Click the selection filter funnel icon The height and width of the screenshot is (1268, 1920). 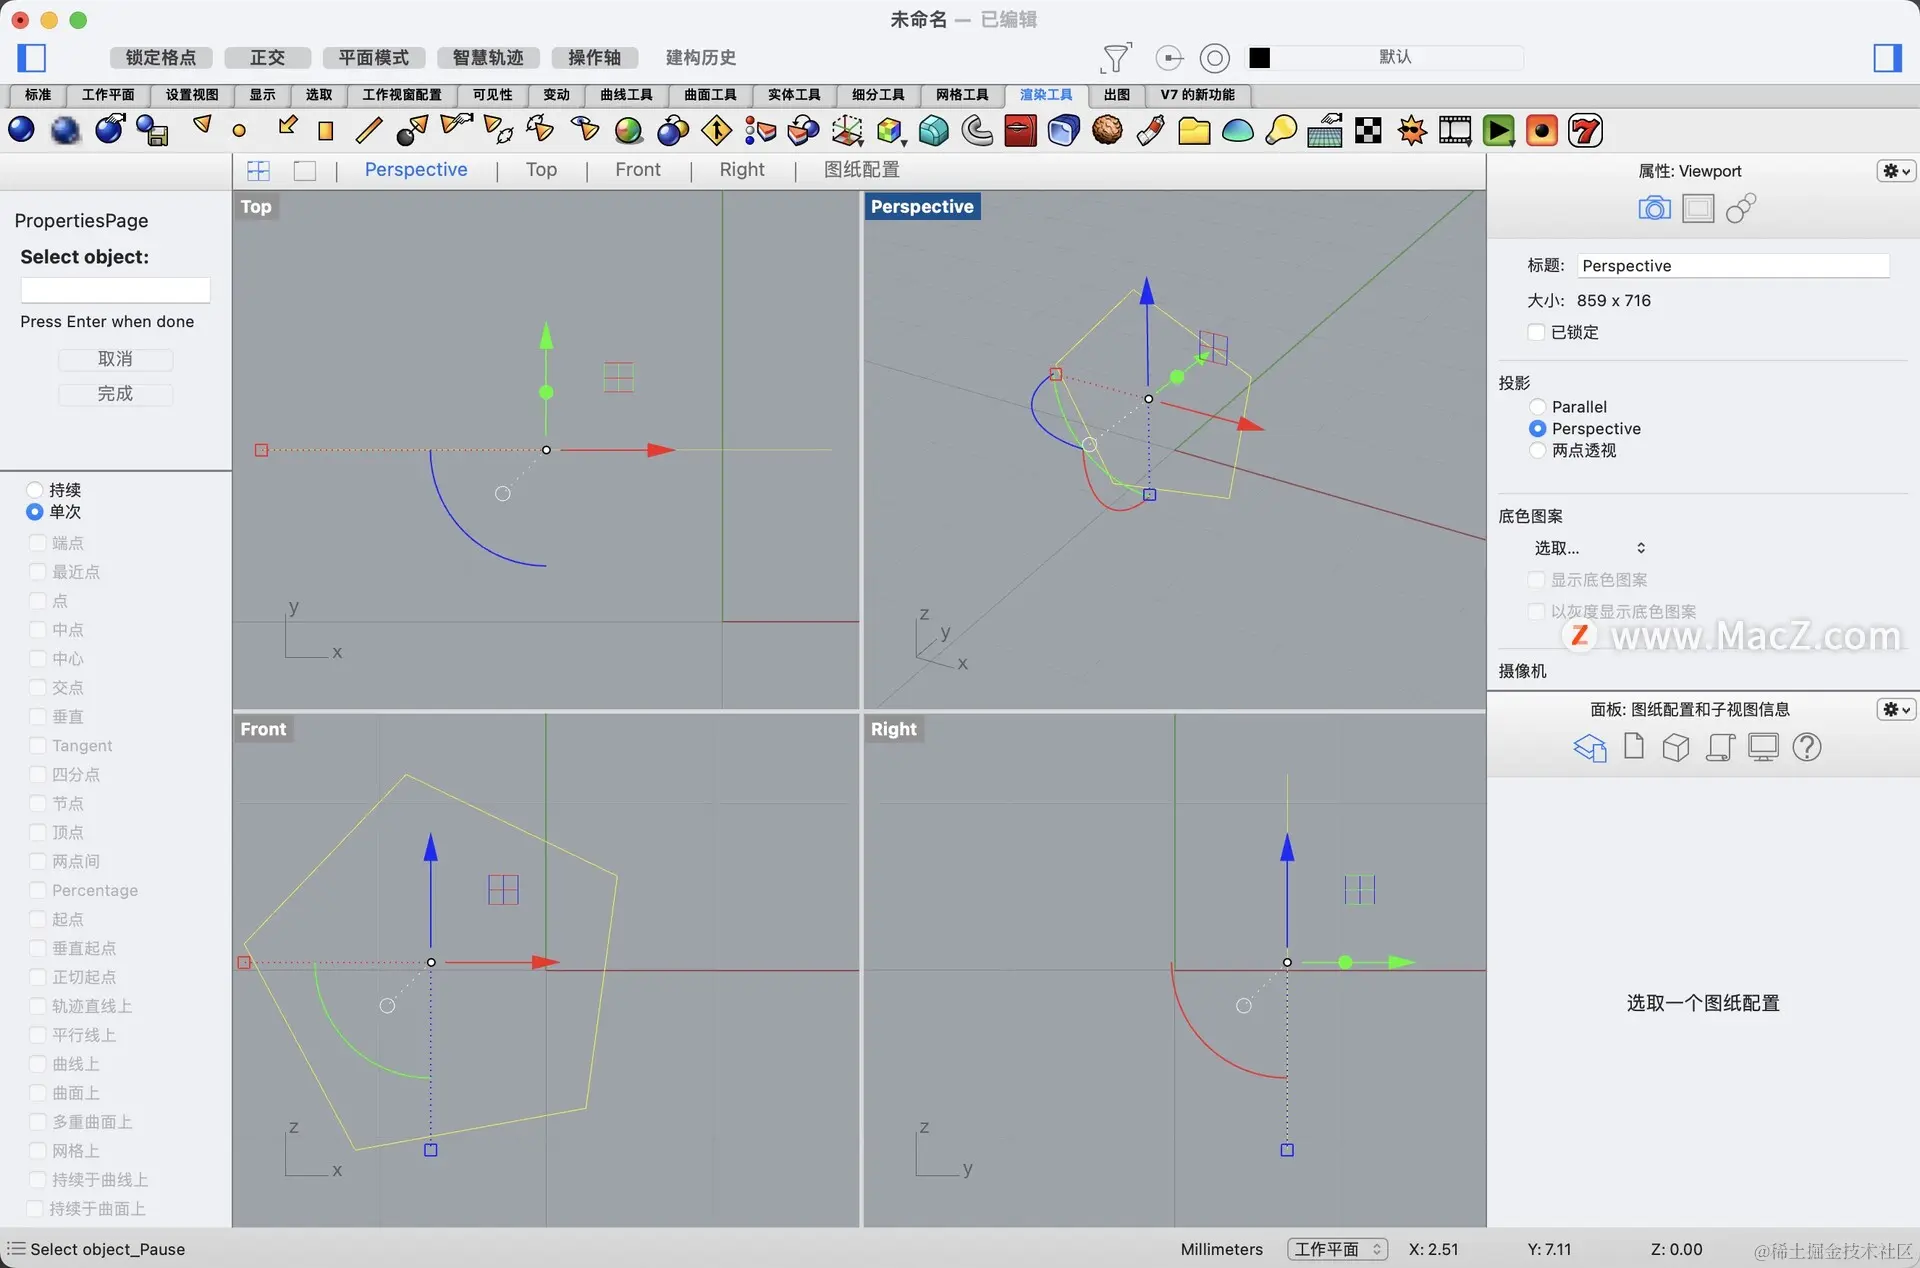pyautogui.click(x=1115, y=58)
